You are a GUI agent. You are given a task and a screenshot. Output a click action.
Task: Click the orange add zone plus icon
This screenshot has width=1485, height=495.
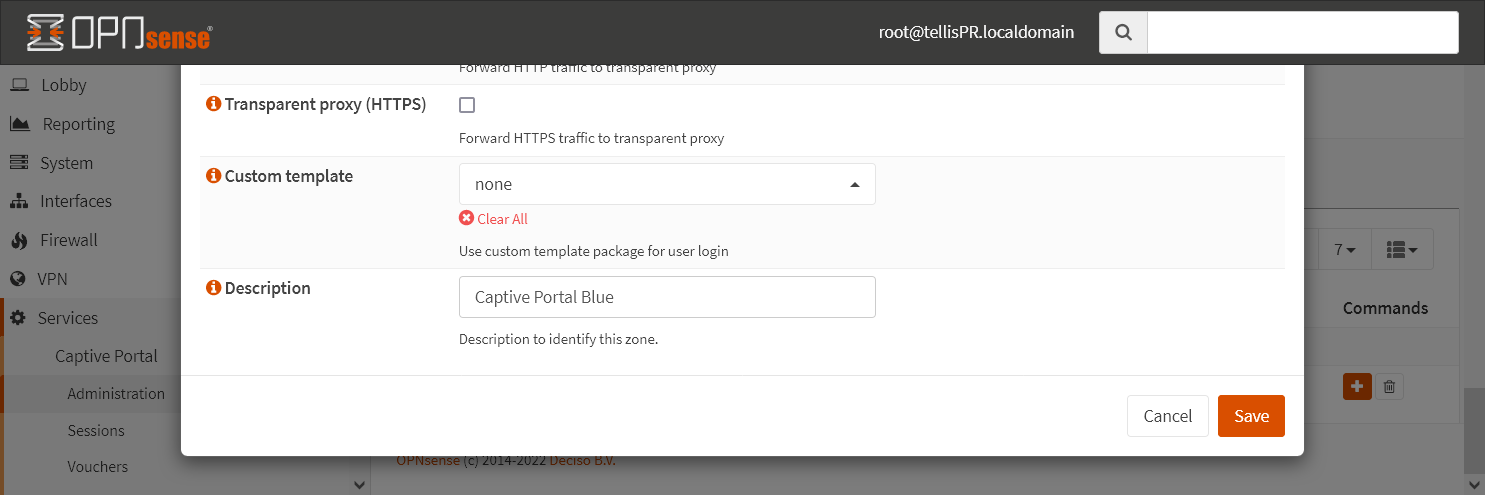pos(1357,386)
